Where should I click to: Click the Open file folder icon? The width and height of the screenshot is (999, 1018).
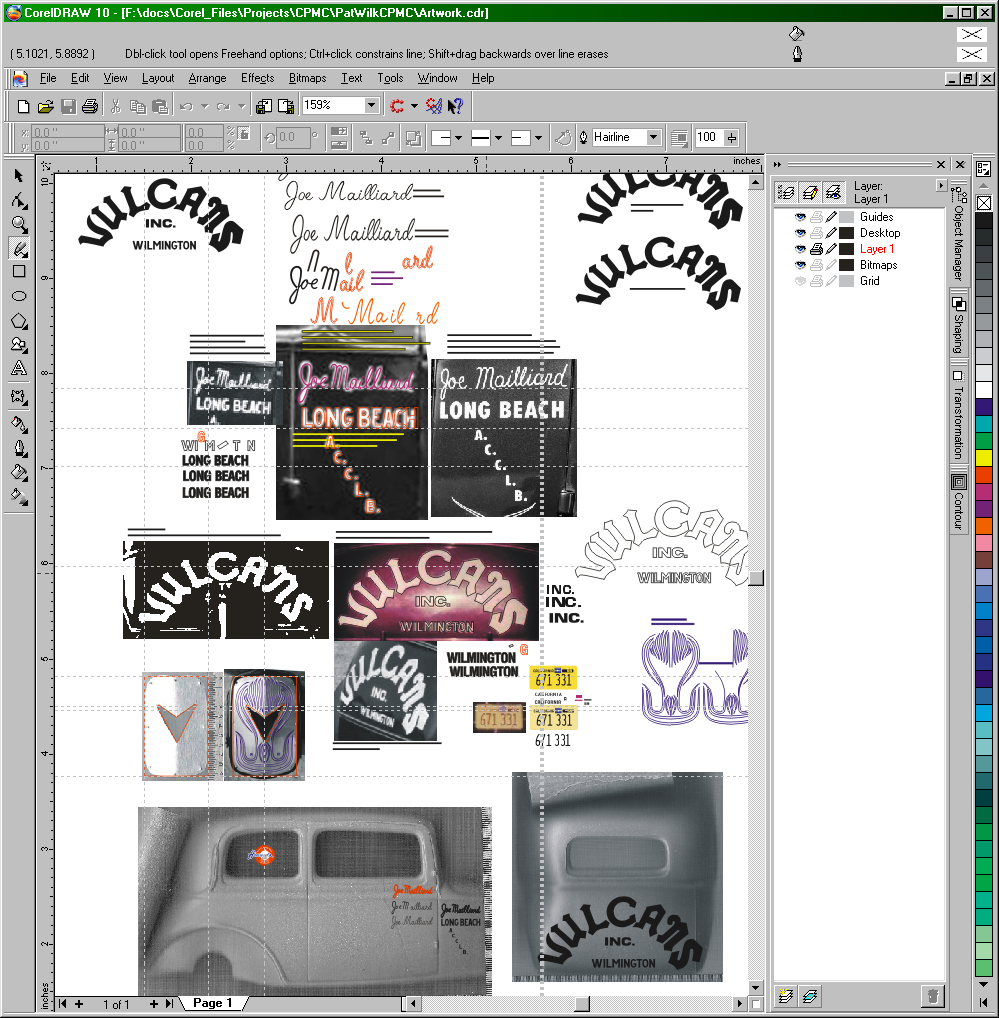[45, 106]
